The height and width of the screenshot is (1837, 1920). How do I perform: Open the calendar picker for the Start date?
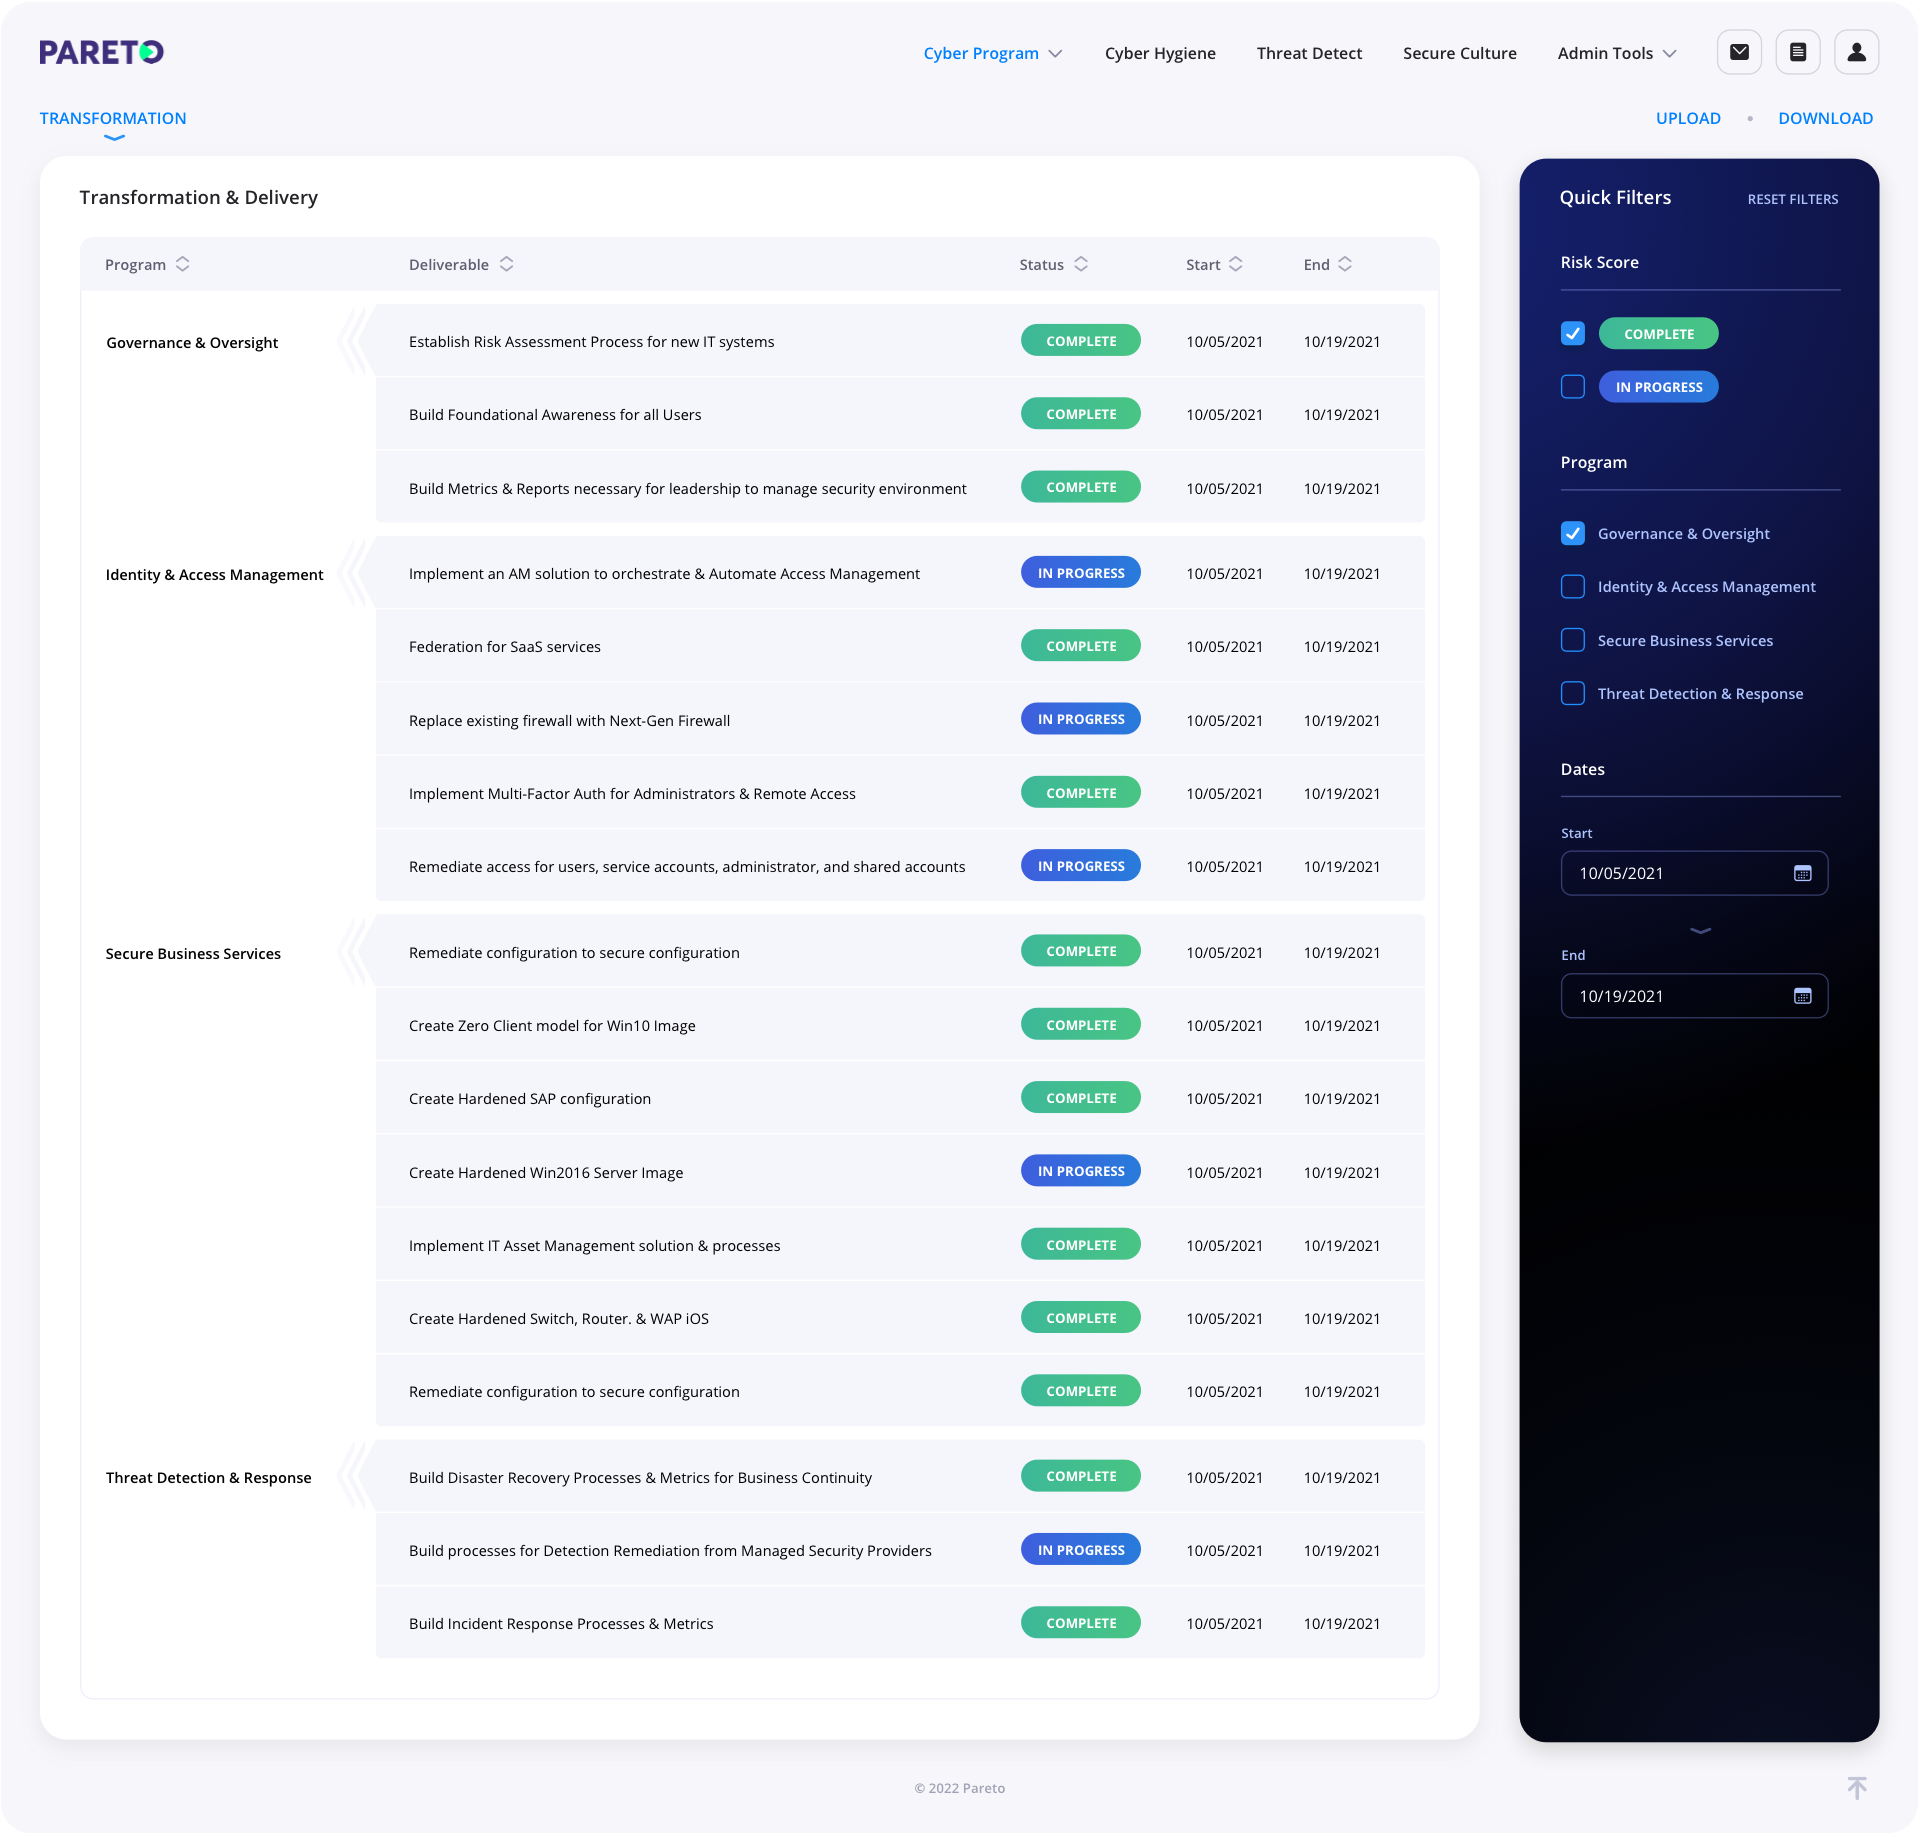pos(1803,873)
